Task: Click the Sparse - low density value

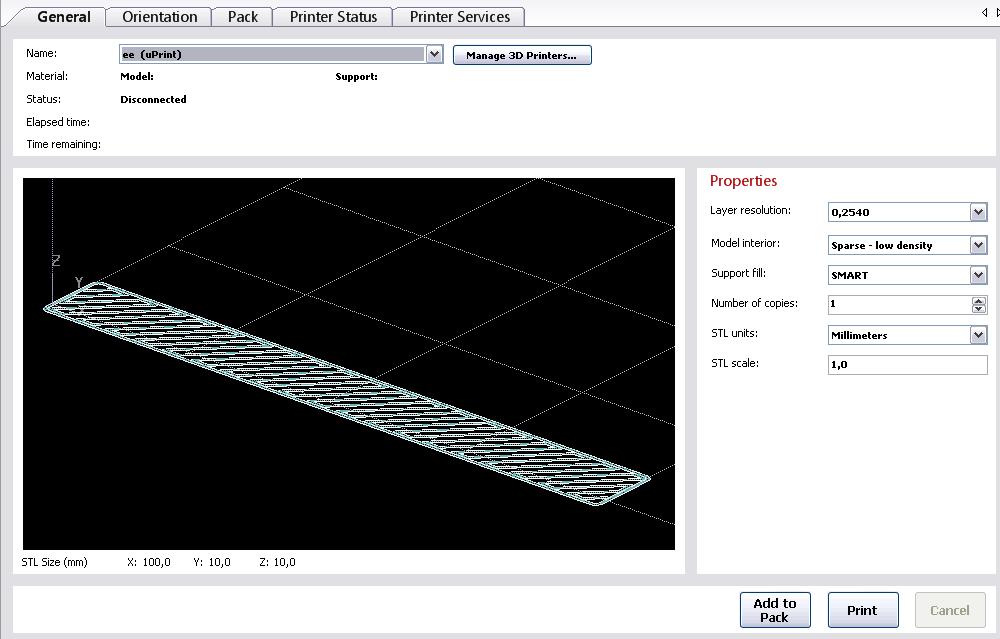Action: click(x=881, y=246)
